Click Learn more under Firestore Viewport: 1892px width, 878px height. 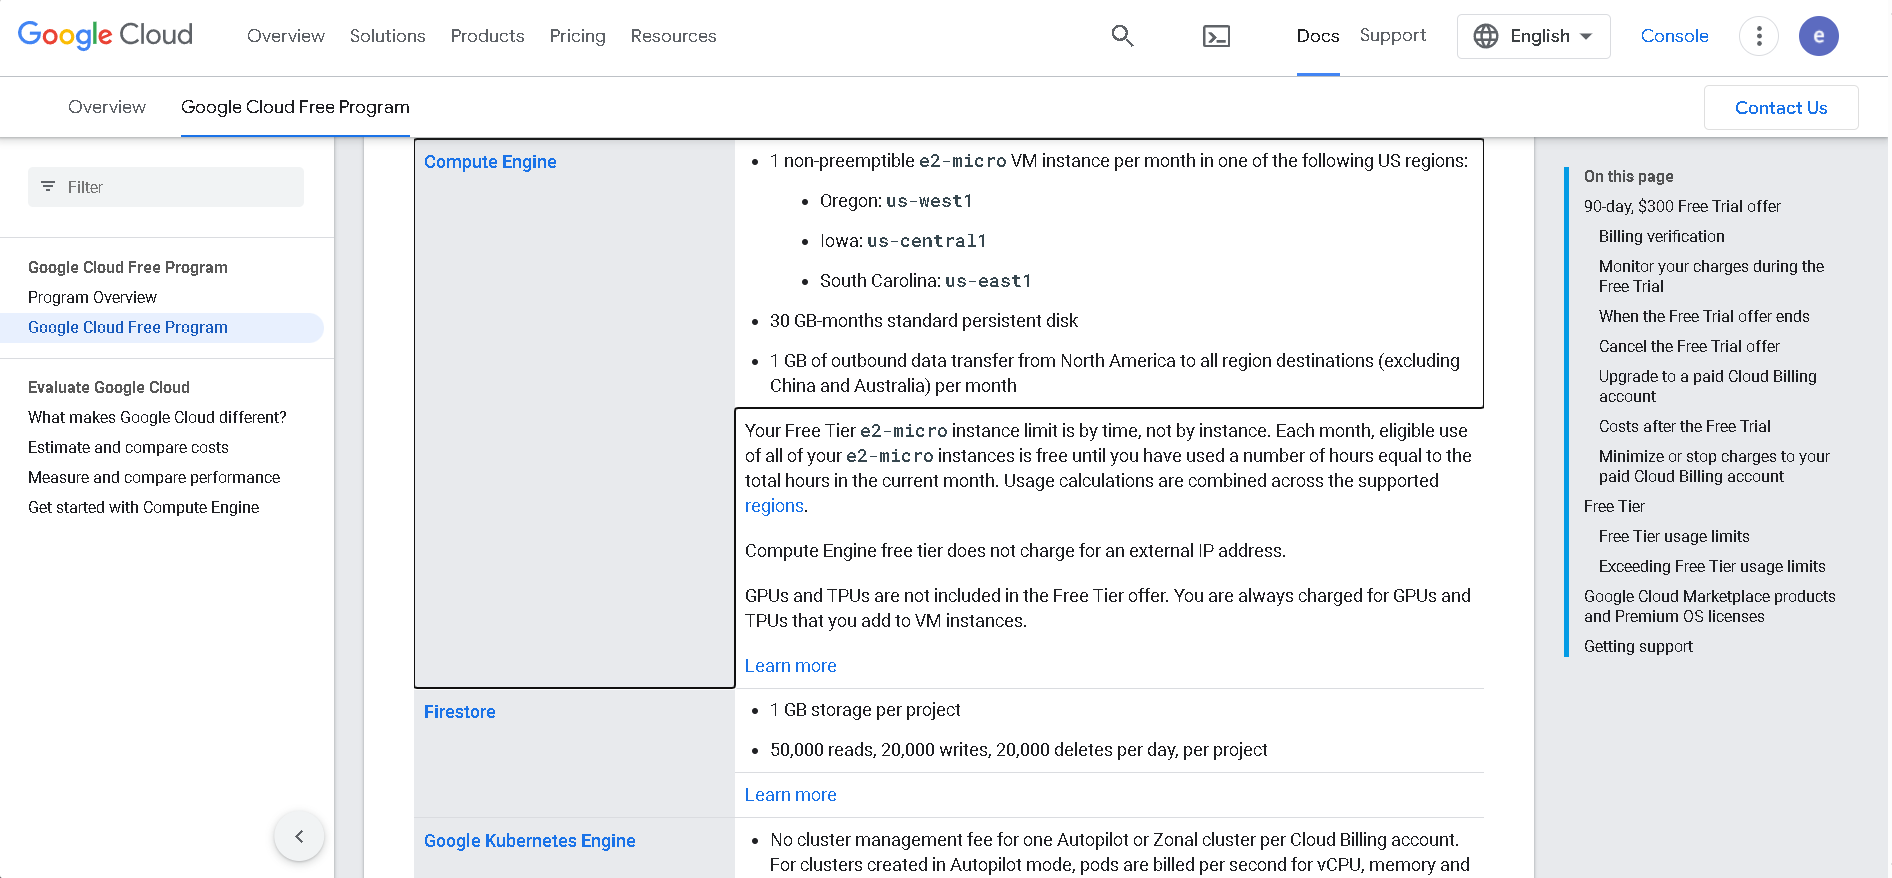[x=791, y=795]
